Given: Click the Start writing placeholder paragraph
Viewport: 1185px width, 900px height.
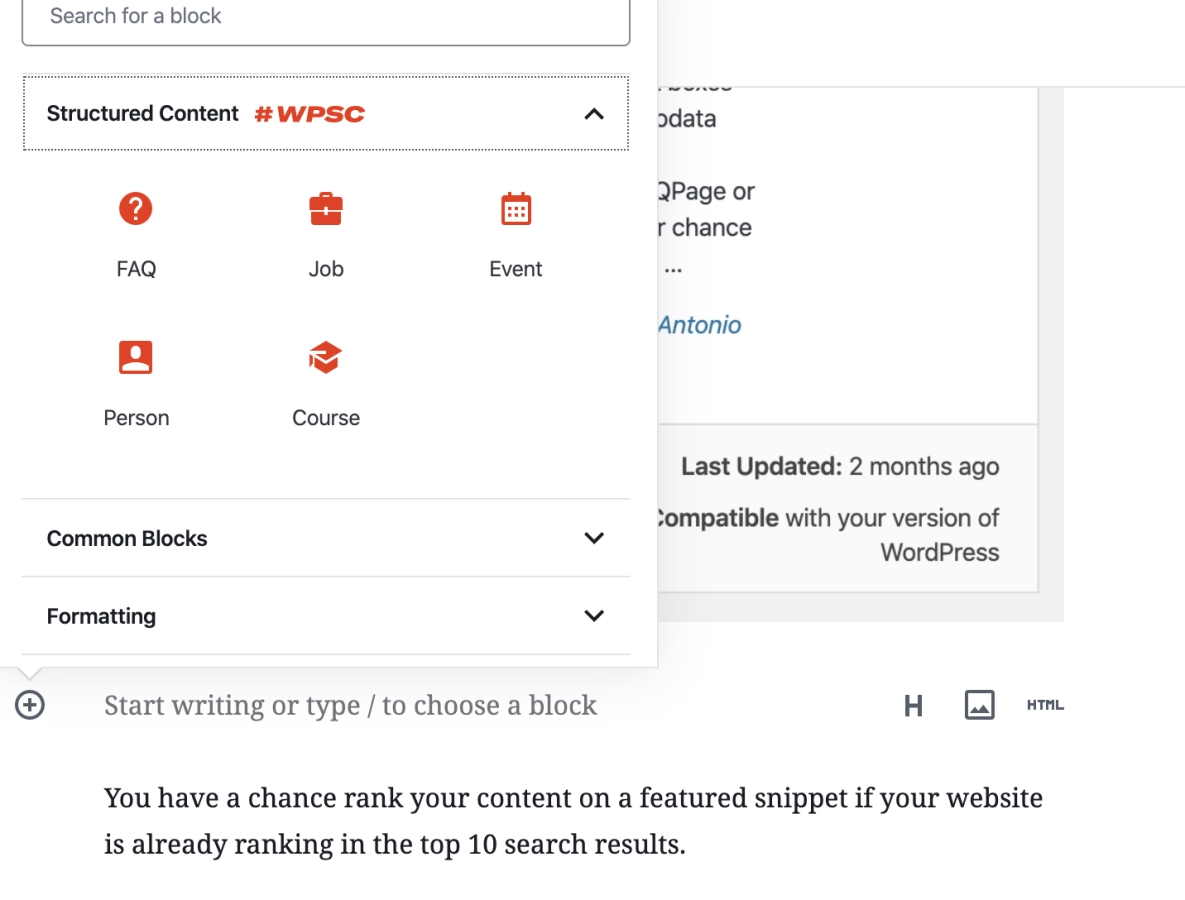Looking at the screenshot, I should (x=351, y=705).
